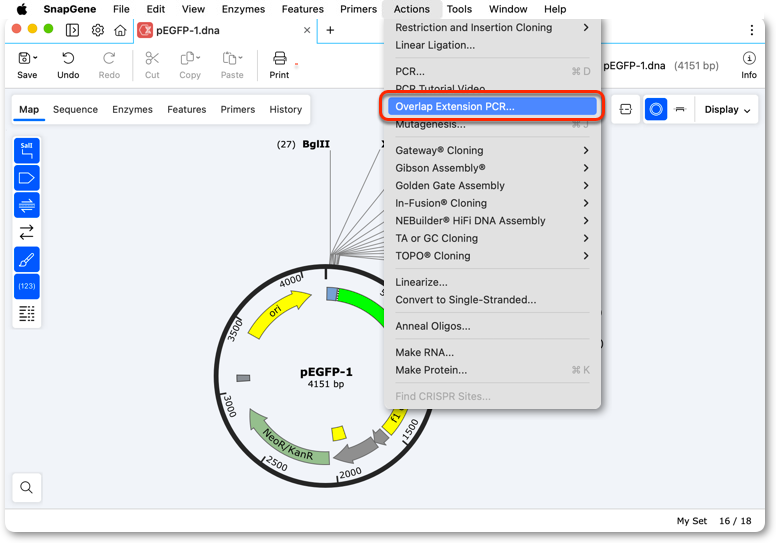Screen dimensions: 777x543
Task: Choose Make Protein menu item
Action: click(492, 370)
